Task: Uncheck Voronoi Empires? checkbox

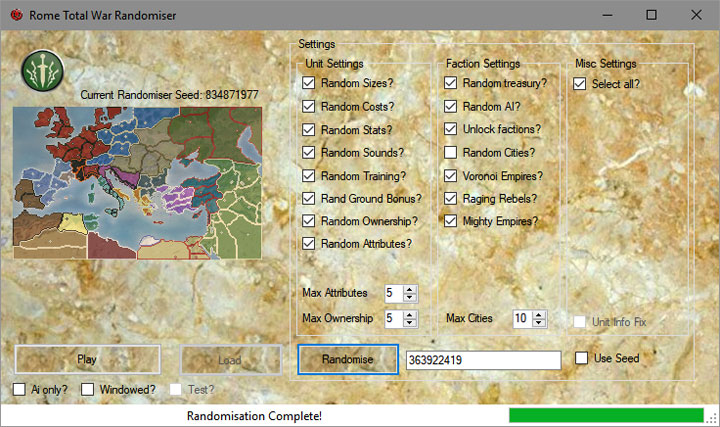Action: (450, 176)
